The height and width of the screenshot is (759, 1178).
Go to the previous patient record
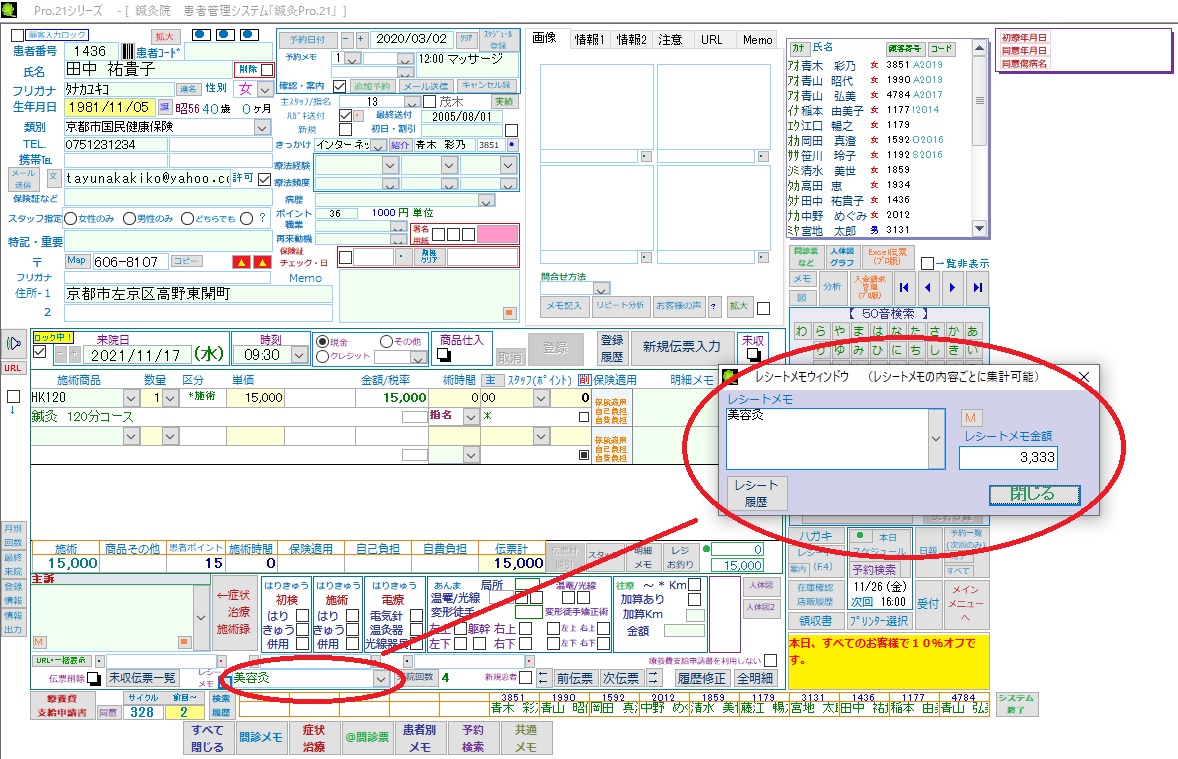click(928, 287)
